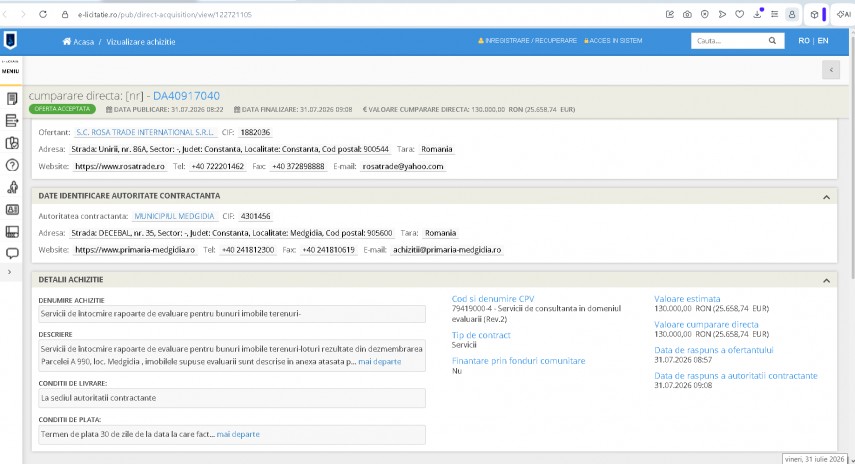Click the collapse arrow button top right
The image size is (855, 464).
830,70
